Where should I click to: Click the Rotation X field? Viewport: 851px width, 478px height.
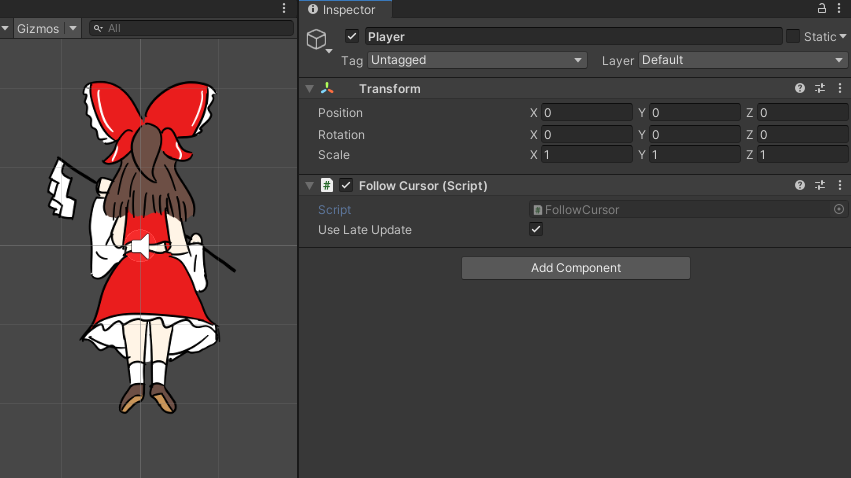pyautogui.click(x=587, y=134)
